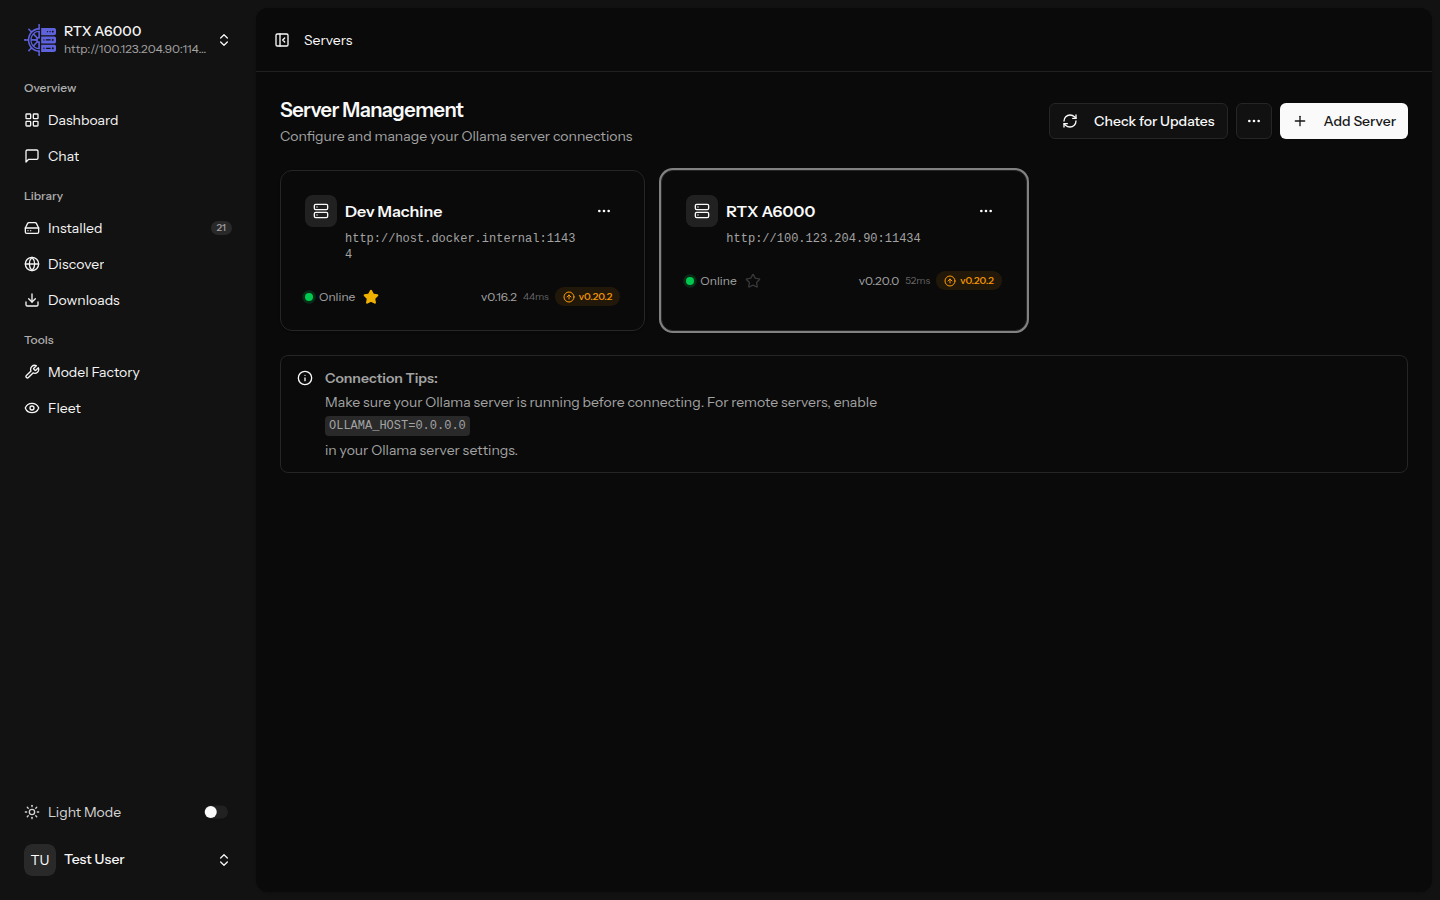Open the Downloads section
Viewport: 1440px width, 900px height.
83,300
